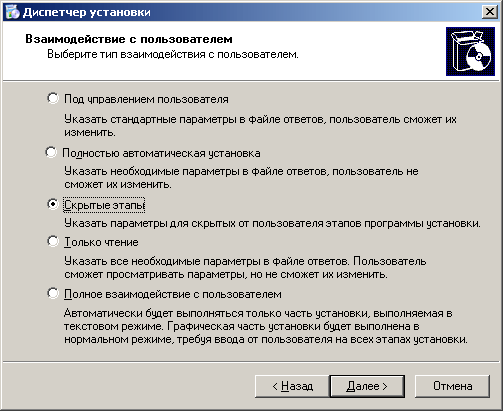The height and width of the screenshot is (411, 503).
Task: Click the software box and CD image
Action: 470,52
